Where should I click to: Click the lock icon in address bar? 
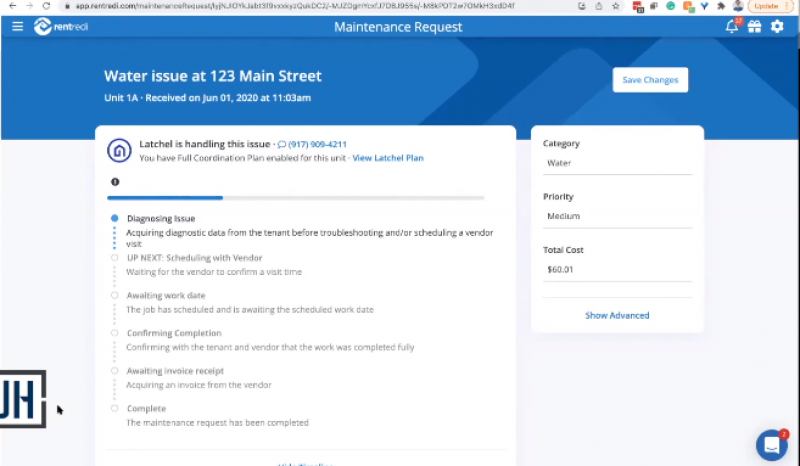click(x=67, y=6)
